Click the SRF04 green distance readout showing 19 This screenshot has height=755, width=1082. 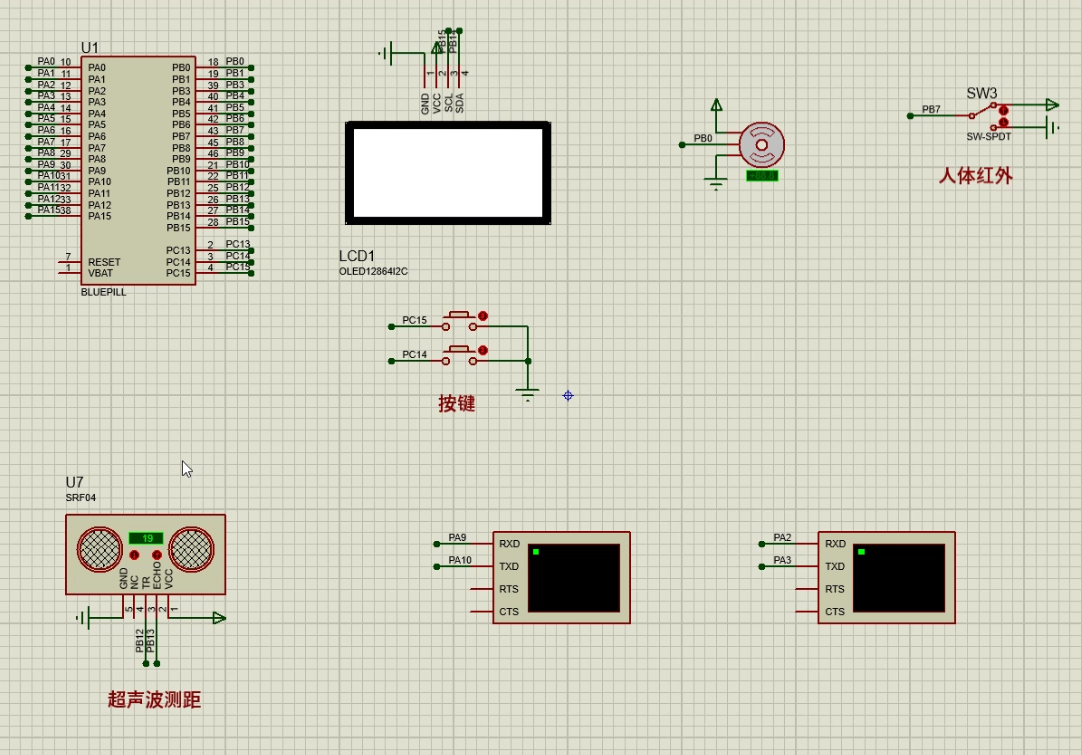(146, 538)
